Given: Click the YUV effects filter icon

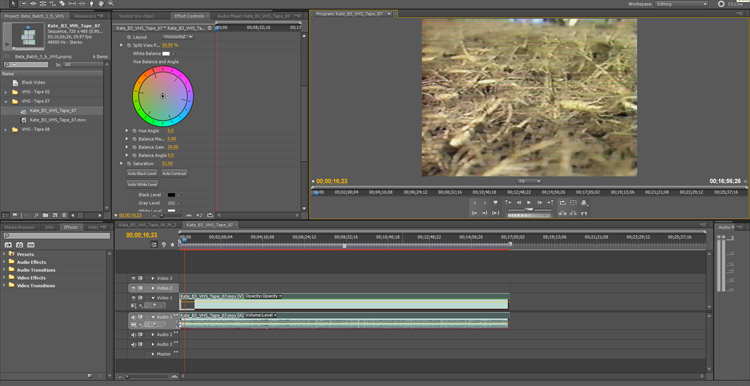Looking at the screenshot, I should [x=31, y=244].
